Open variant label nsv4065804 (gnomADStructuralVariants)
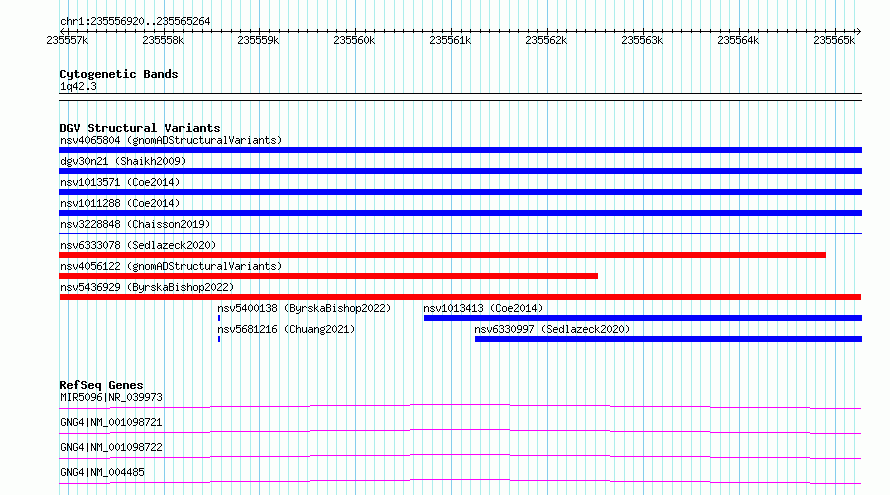890x495 pixels. pos(171,140)
